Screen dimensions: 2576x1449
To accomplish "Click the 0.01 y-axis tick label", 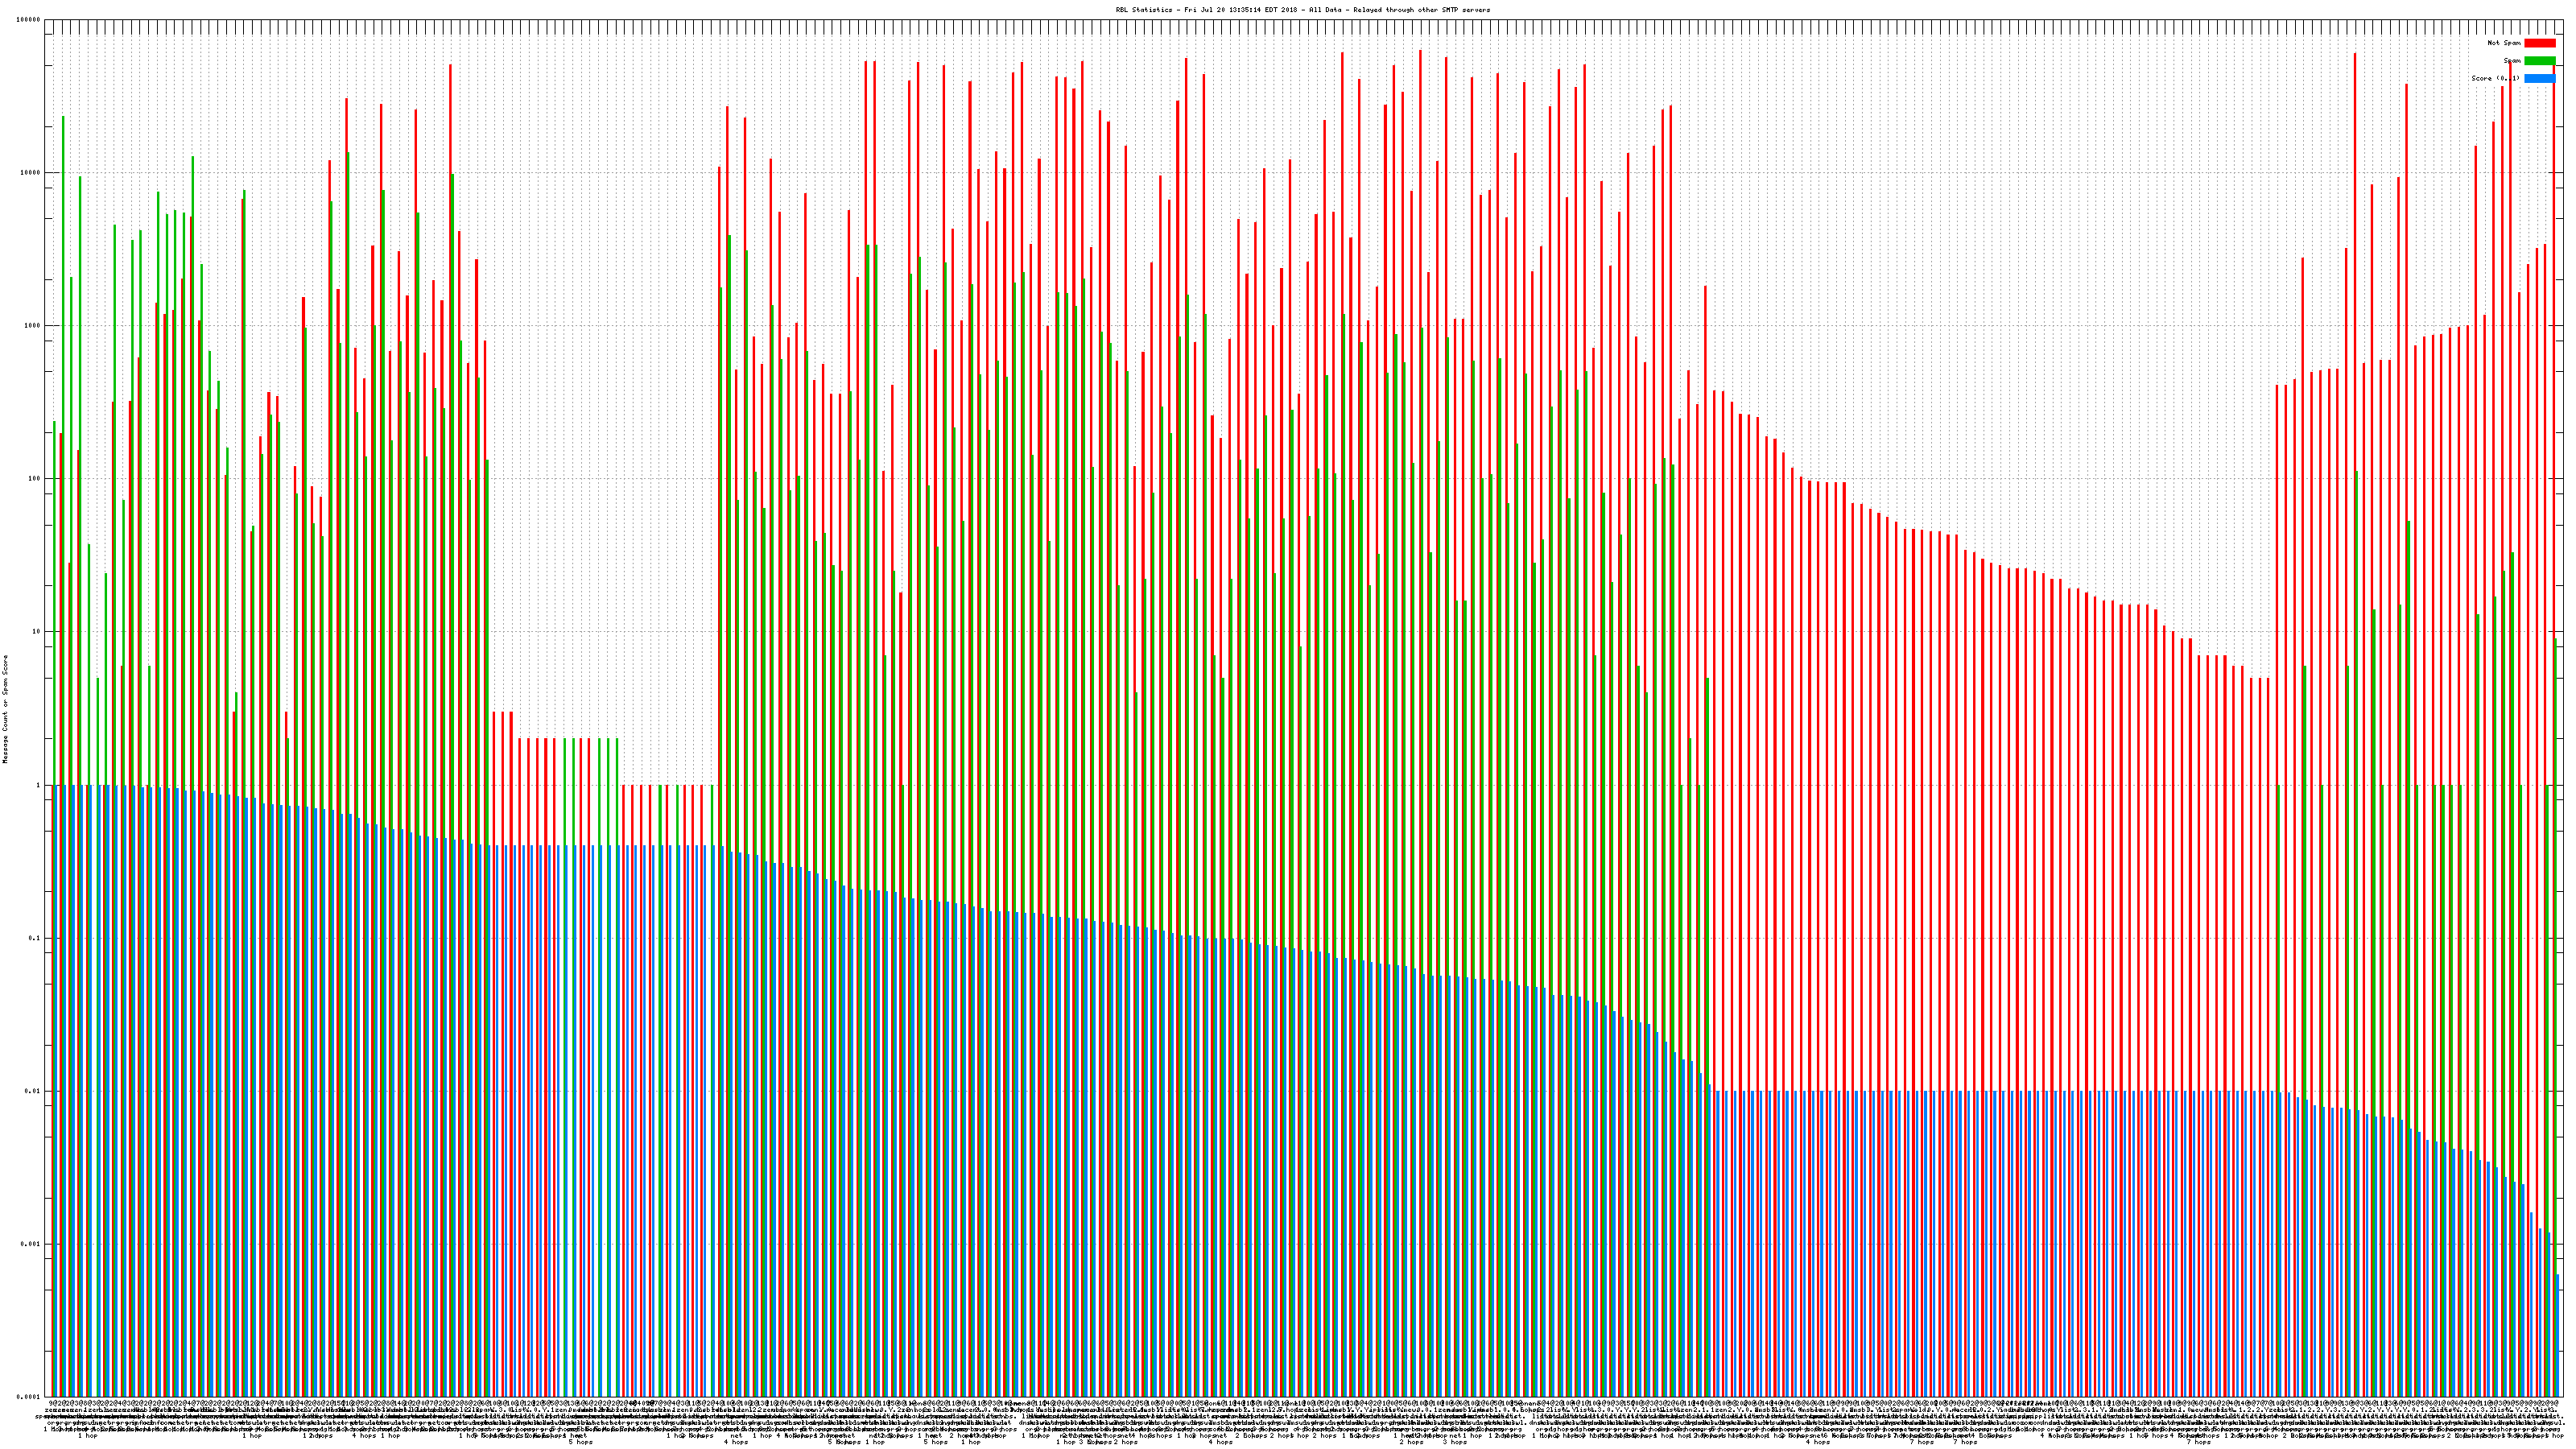I will click(34, 1091).
